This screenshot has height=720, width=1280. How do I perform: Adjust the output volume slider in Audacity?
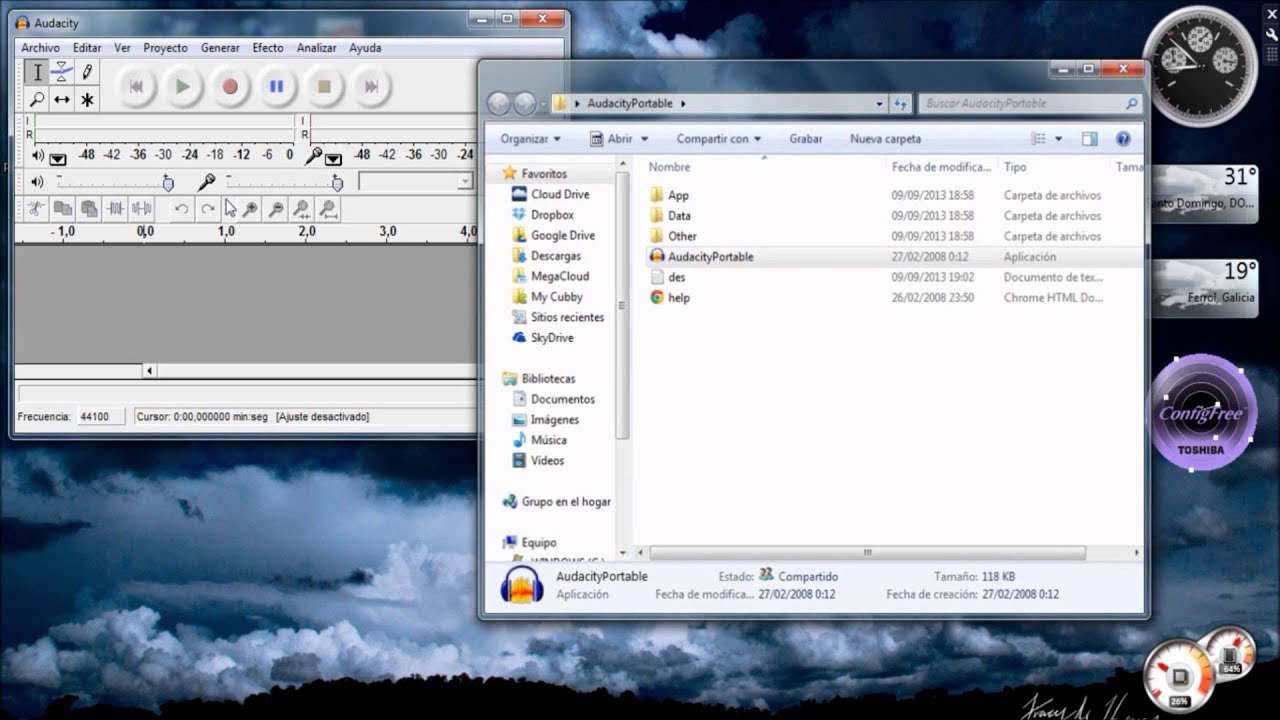coord(113,182)
